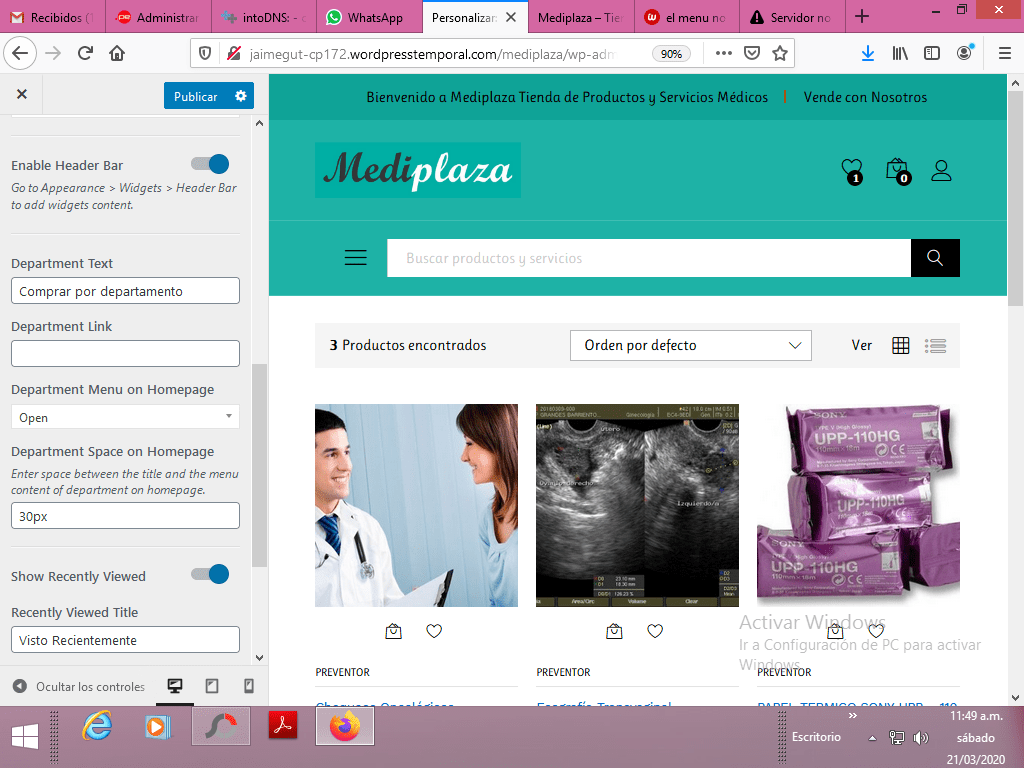Click Ocultar los controles
The image size is (1024, 768).
tap(79, 686)
